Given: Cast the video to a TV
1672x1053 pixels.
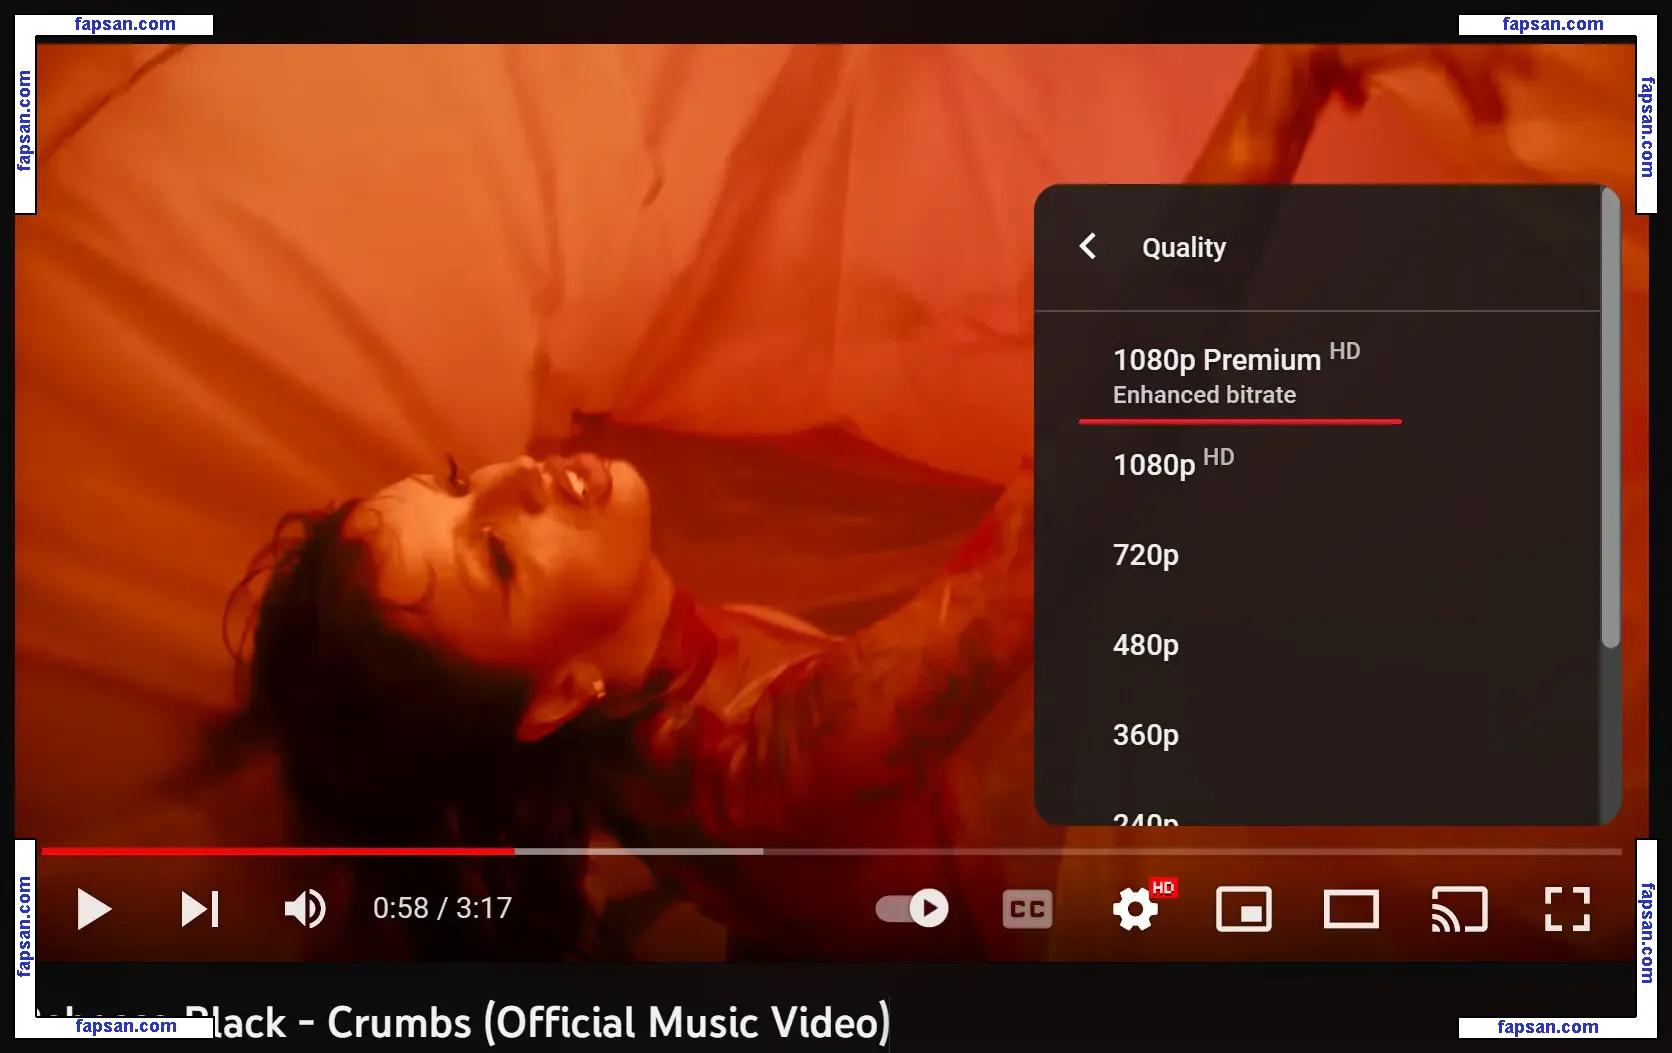Looking at the screenshot, I should click(1459, 909).
